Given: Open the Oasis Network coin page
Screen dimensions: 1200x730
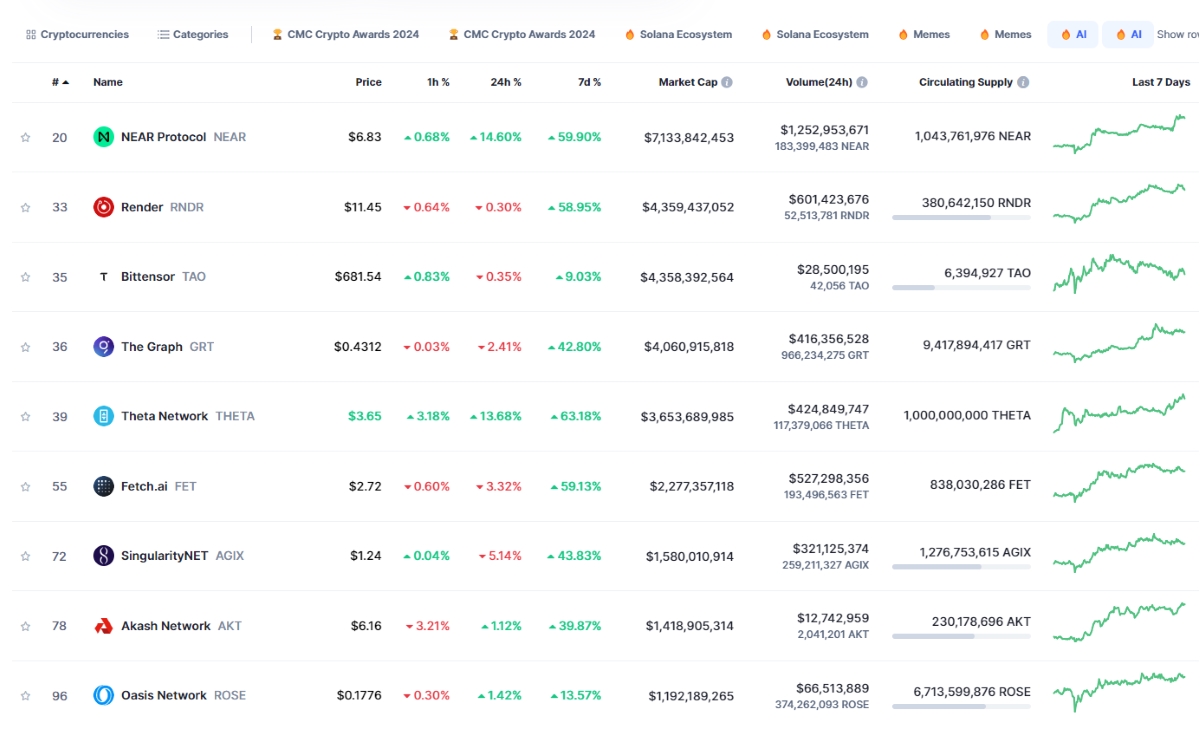Looking at the screenshot, I should click(x=165, y=696).
